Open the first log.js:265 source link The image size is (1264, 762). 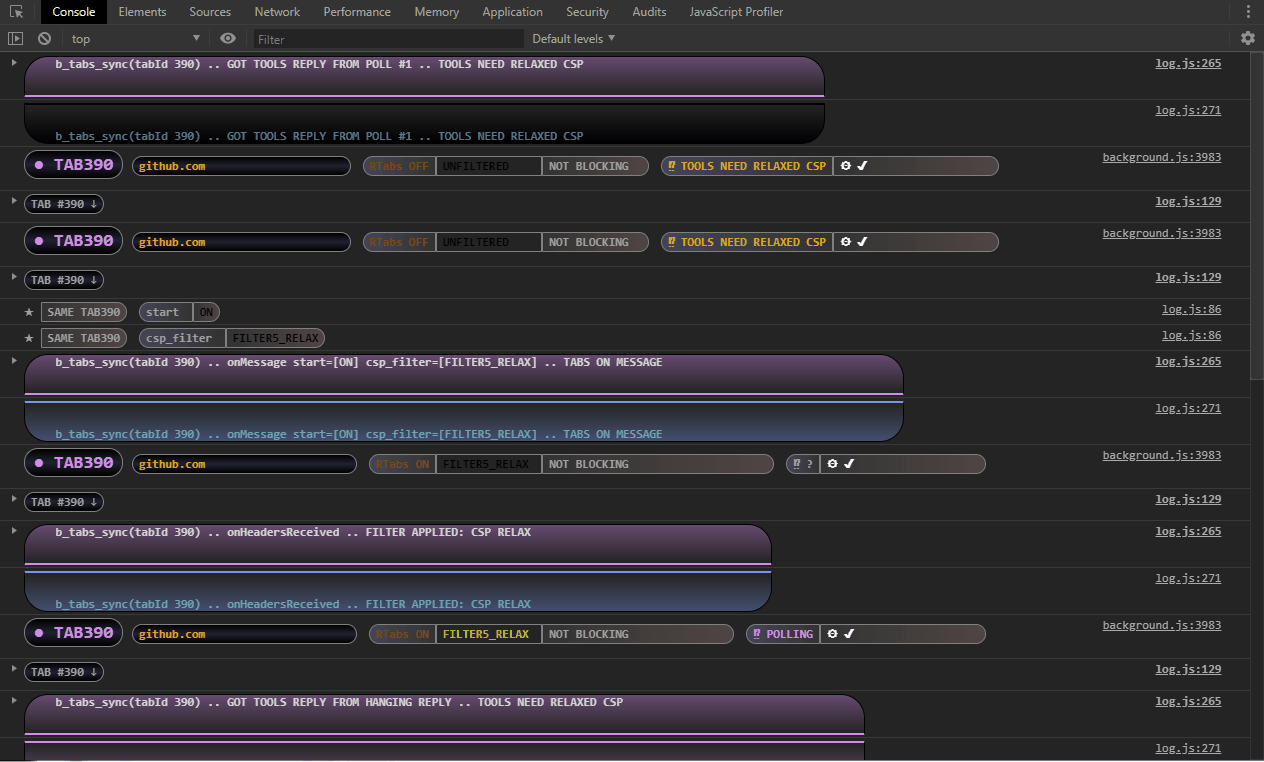pos(1188,63)
